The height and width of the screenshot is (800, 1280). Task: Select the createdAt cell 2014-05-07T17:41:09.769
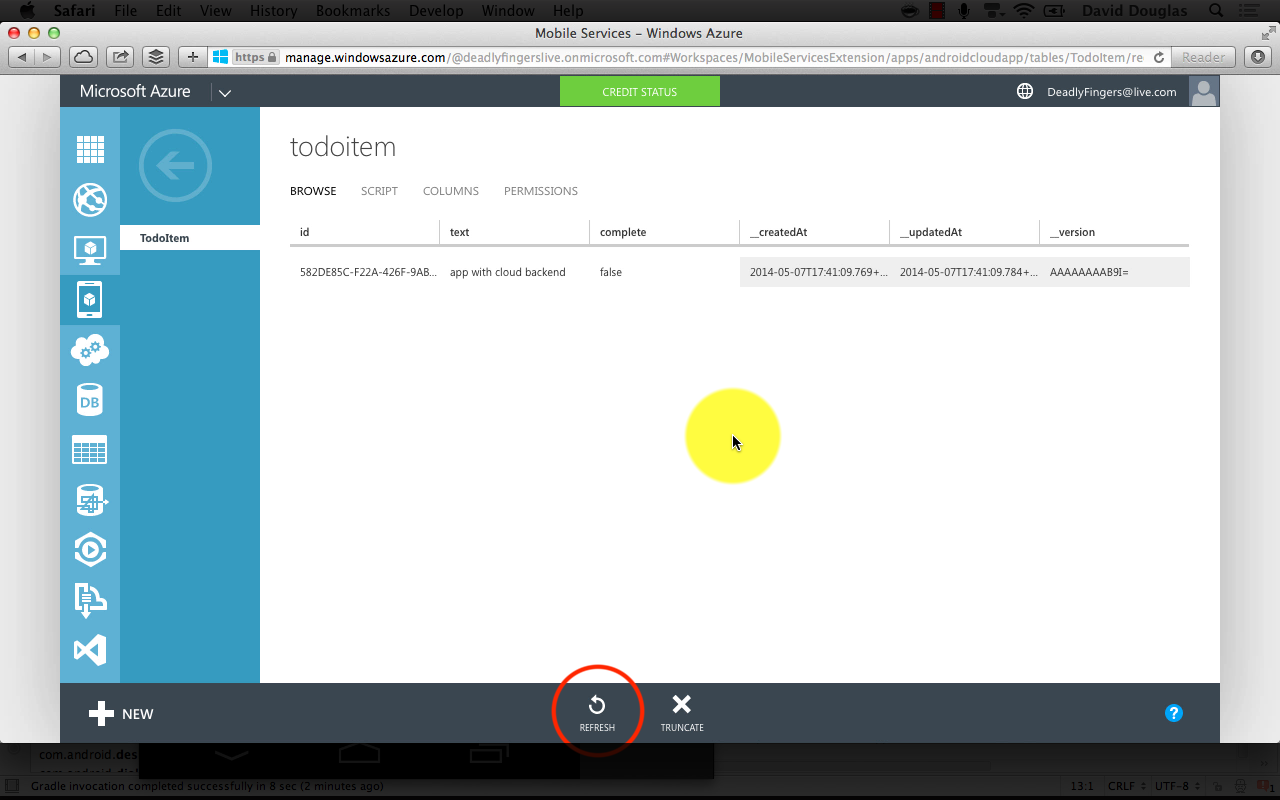[815, 272]
